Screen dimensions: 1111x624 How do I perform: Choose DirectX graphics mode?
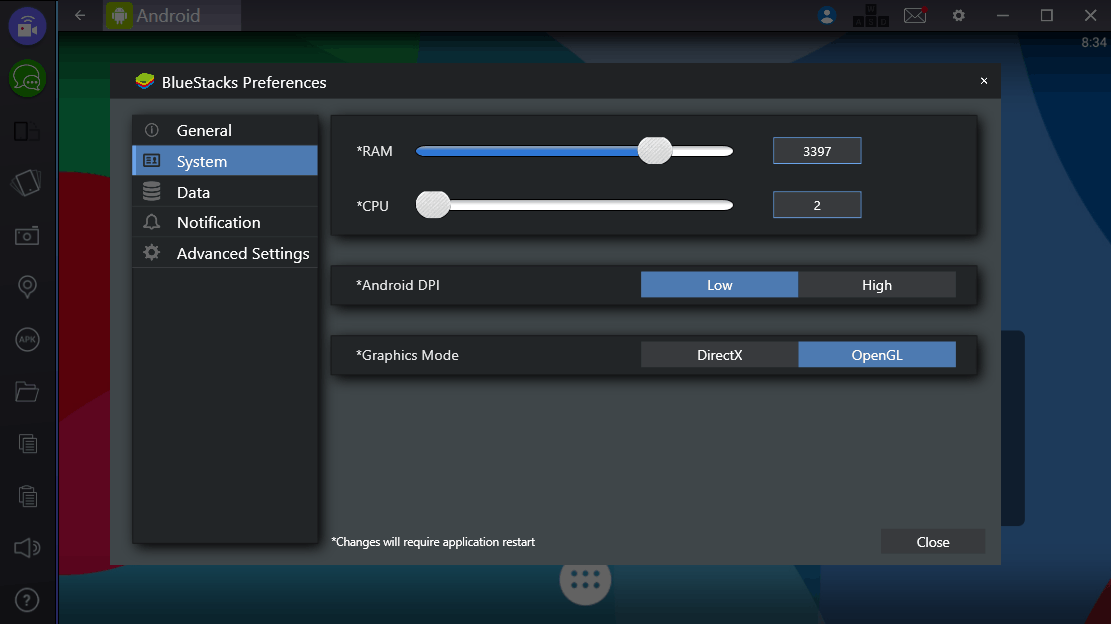[719, 355]
